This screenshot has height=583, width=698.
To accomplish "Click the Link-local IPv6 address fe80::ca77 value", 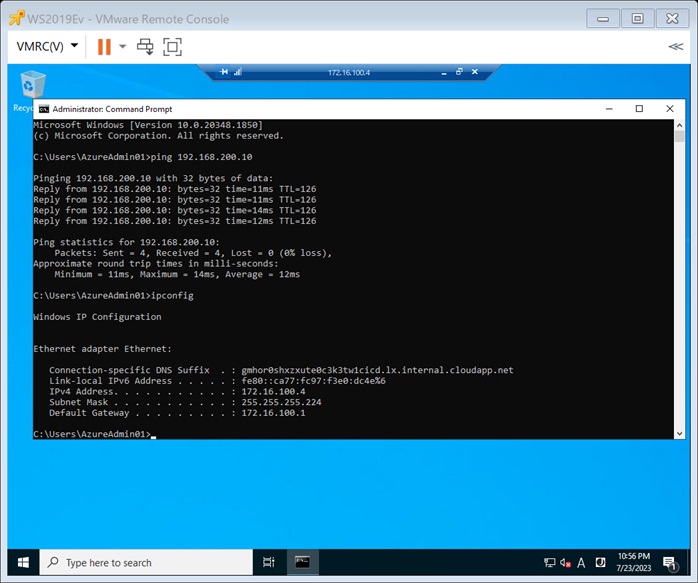I will (x=313, y=381).
